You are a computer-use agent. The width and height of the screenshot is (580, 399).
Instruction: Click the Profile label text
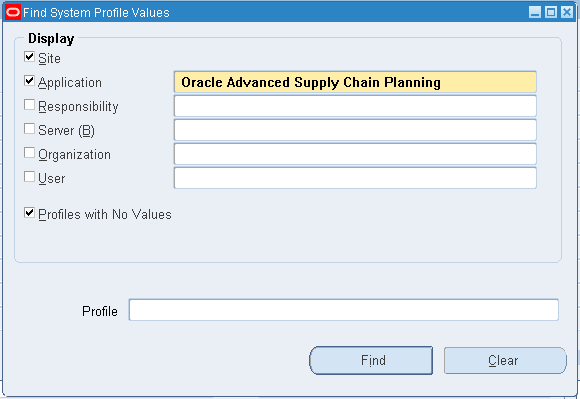[x=100, y=311]
